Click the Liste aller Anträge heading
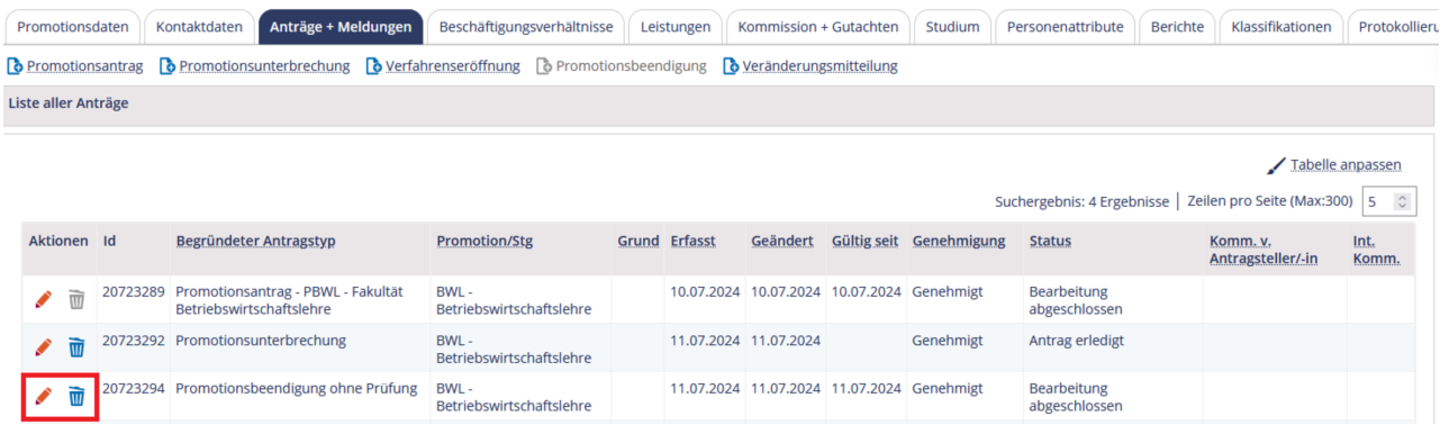This screenshot has width=1440, height=434. point(68,103)
